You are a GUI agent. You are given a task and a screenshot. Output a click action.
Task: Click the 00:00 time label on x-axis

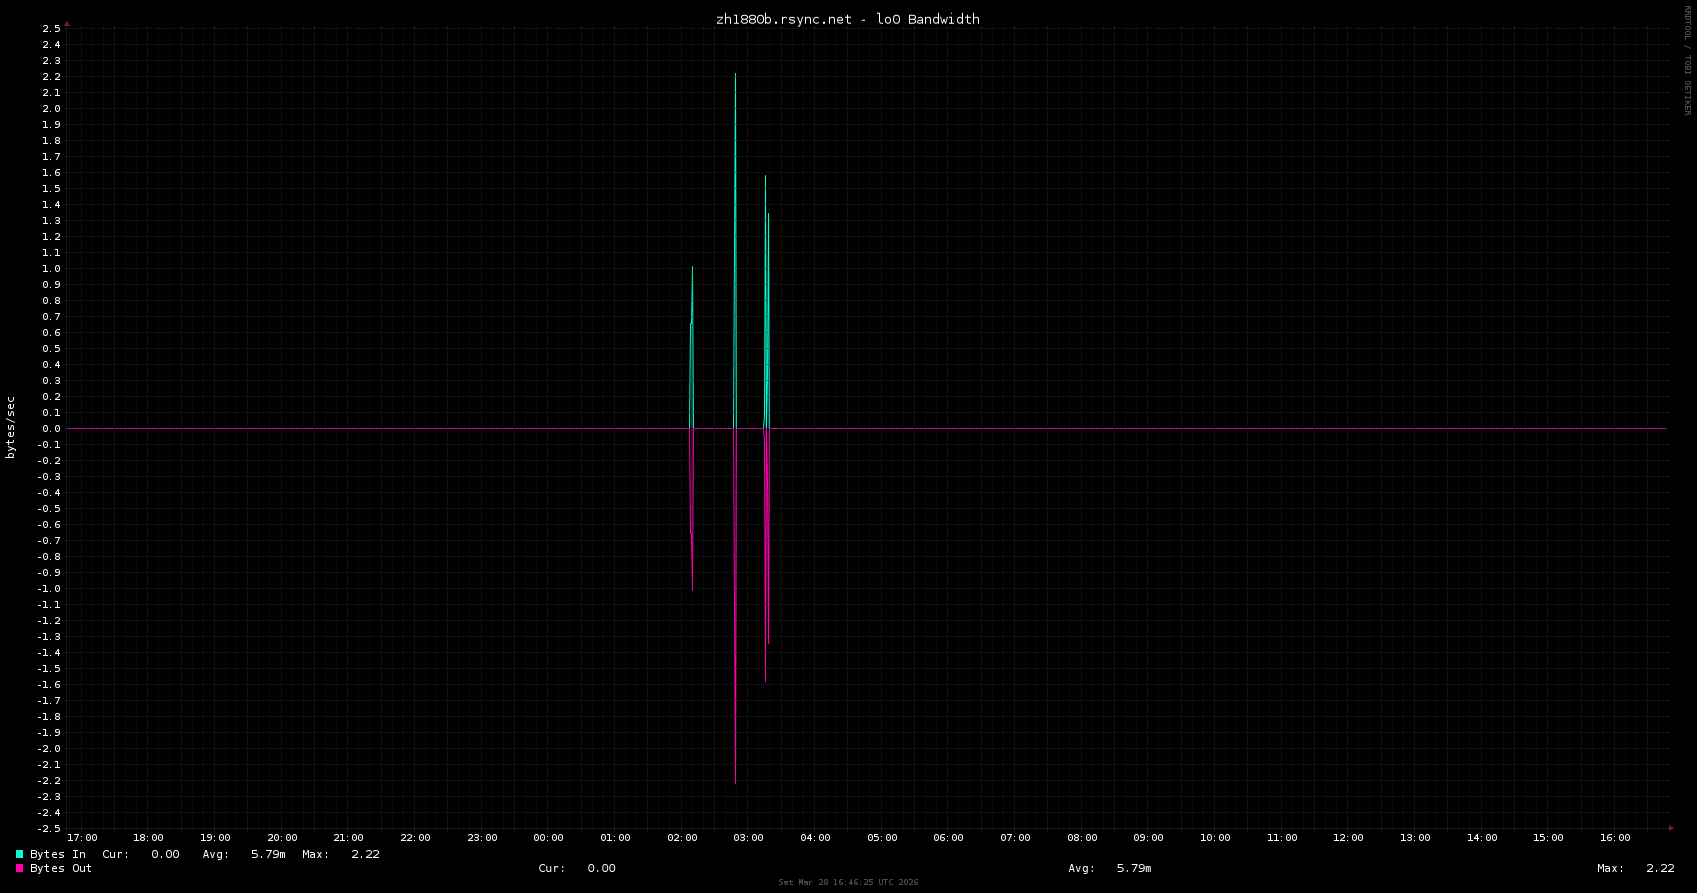pos(548,838)
